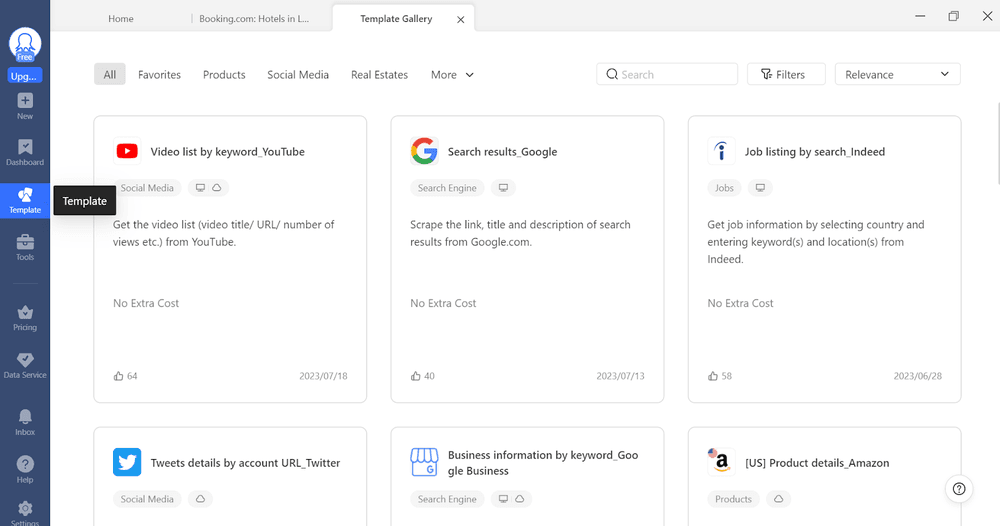Screen dimensions: 1000x526
Task: Select the Social Media category
Action: (x=298, y=75)
